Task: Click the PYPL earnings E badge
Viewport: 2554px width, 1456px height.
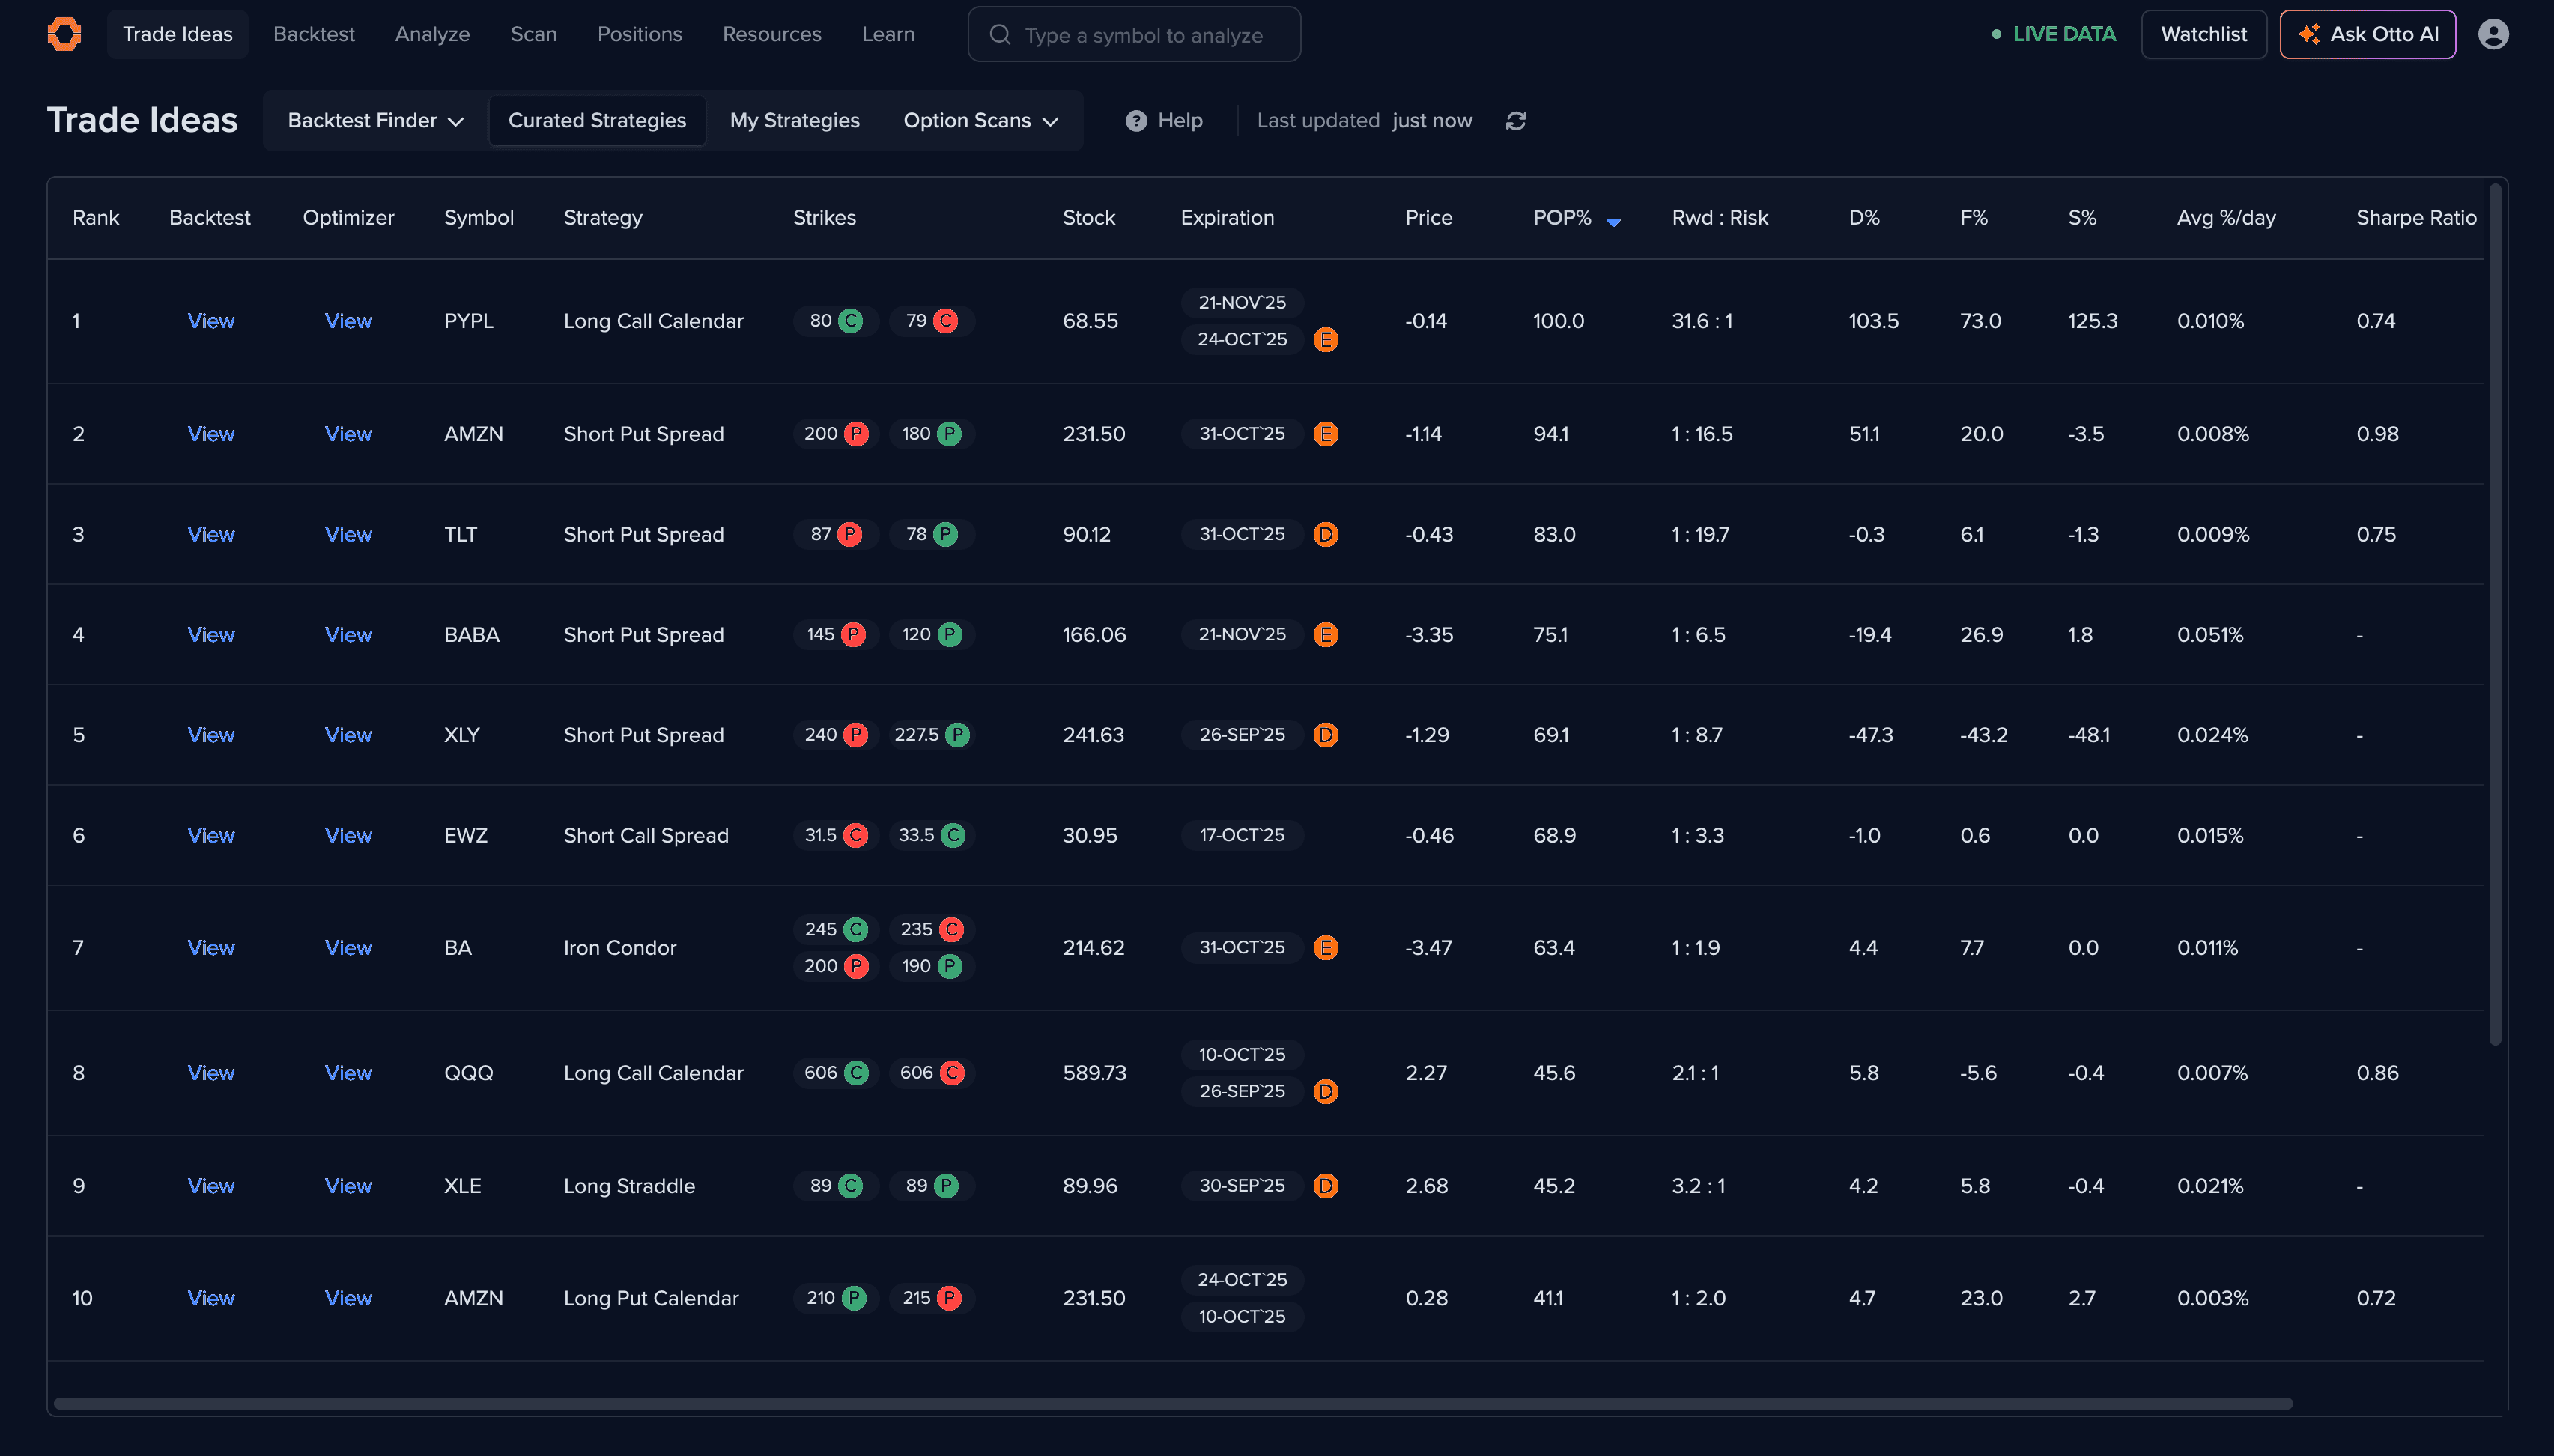Action: [x=1326, y=340]
